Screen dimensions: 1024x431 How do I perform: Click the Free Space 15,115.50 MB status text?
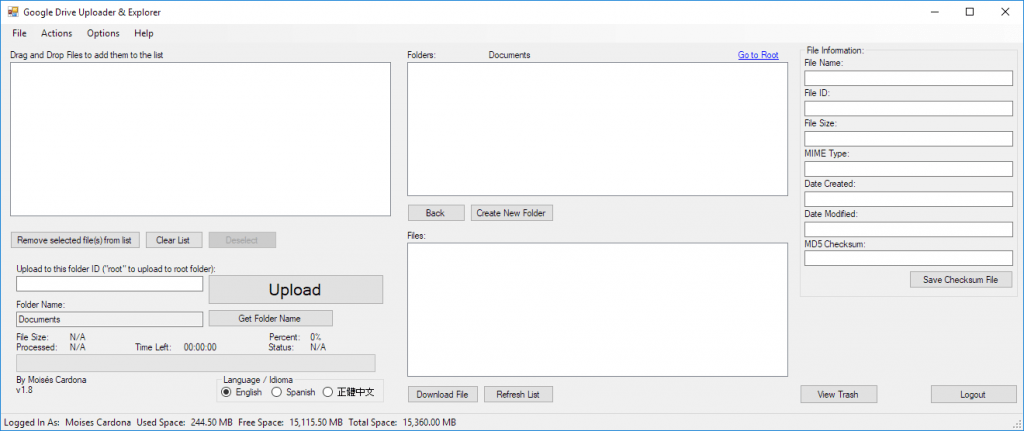click(x=291, y=422)
